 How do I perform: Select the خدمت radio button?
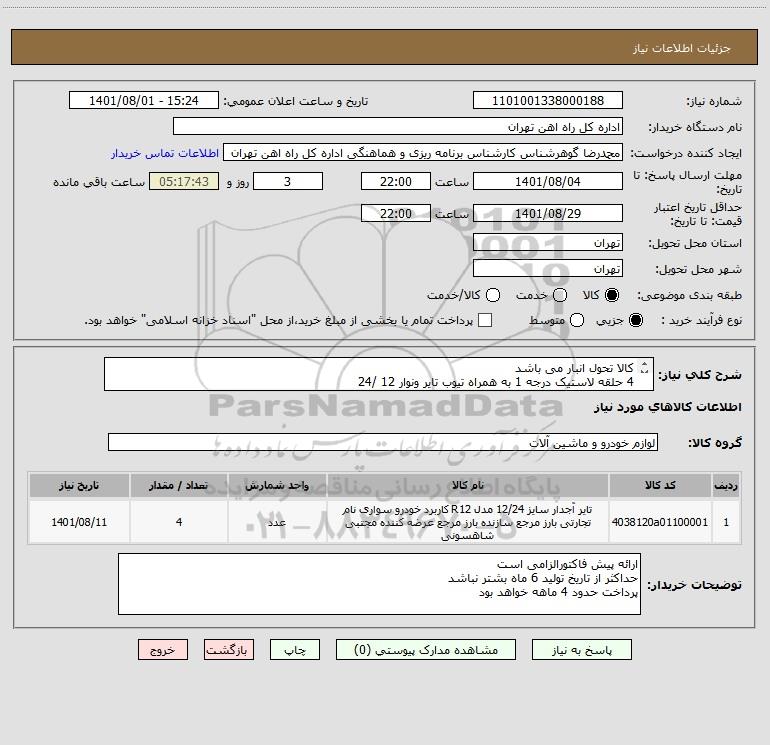[560, 295]
